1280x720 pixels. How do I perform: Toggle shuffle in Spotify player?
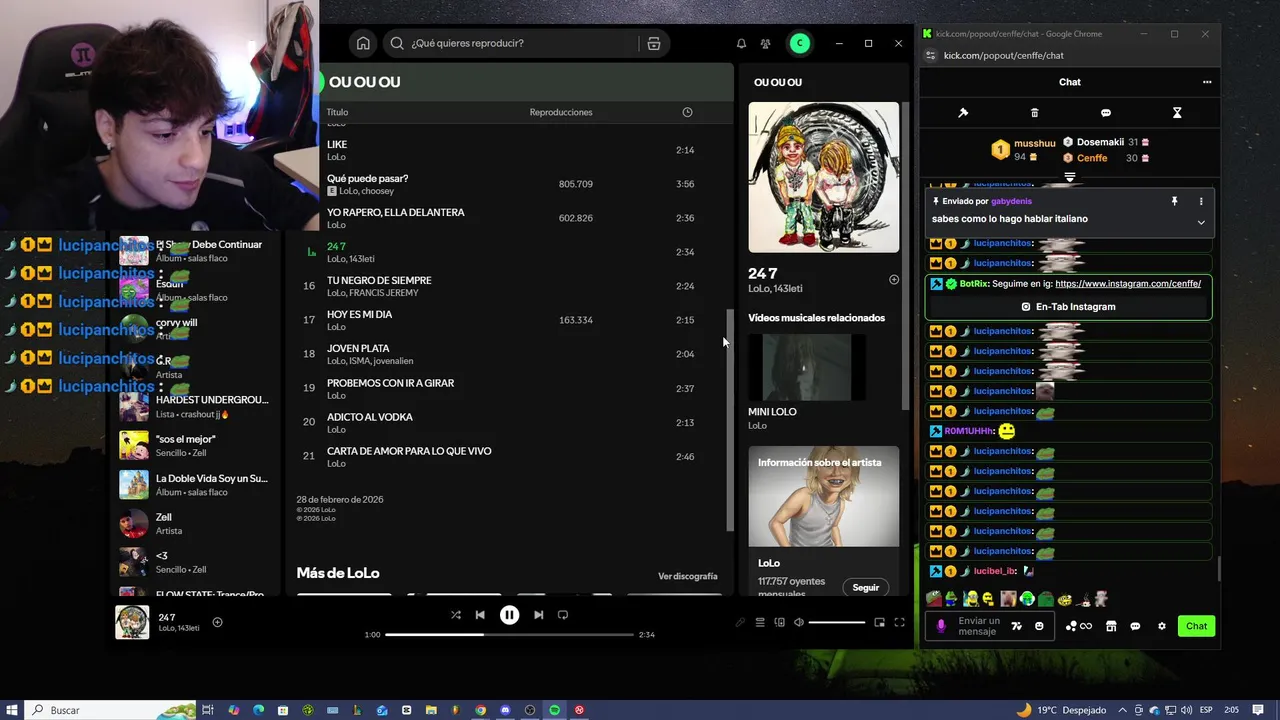(456, 615)
